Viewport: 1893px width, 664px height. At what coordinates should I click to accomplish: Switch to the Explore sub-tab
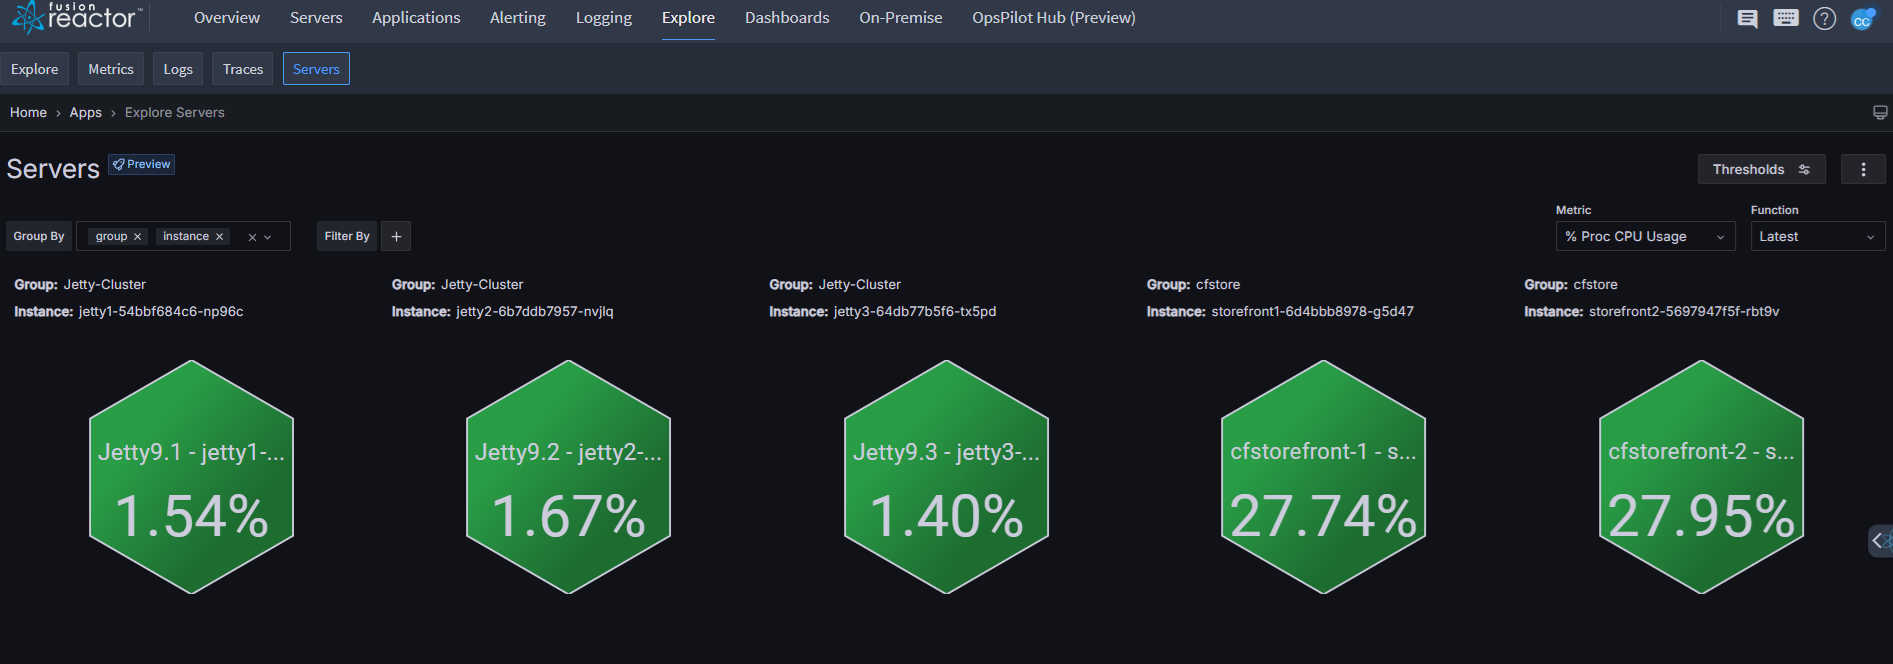(35, 69)
